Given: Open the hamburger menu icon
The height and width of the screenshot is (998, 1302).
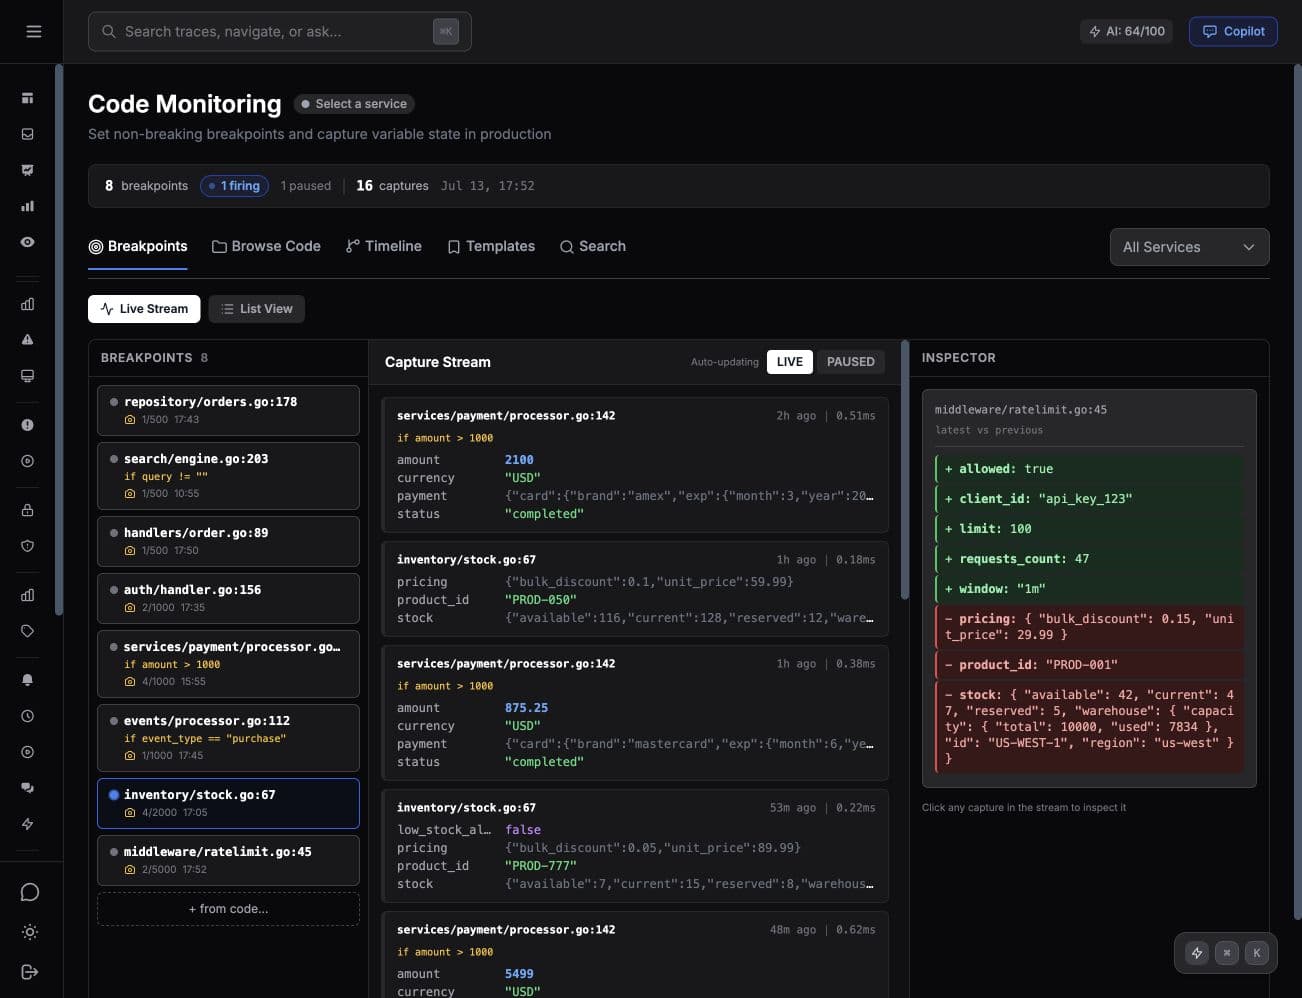Looking at the screenshot, I should click(33, 31).
